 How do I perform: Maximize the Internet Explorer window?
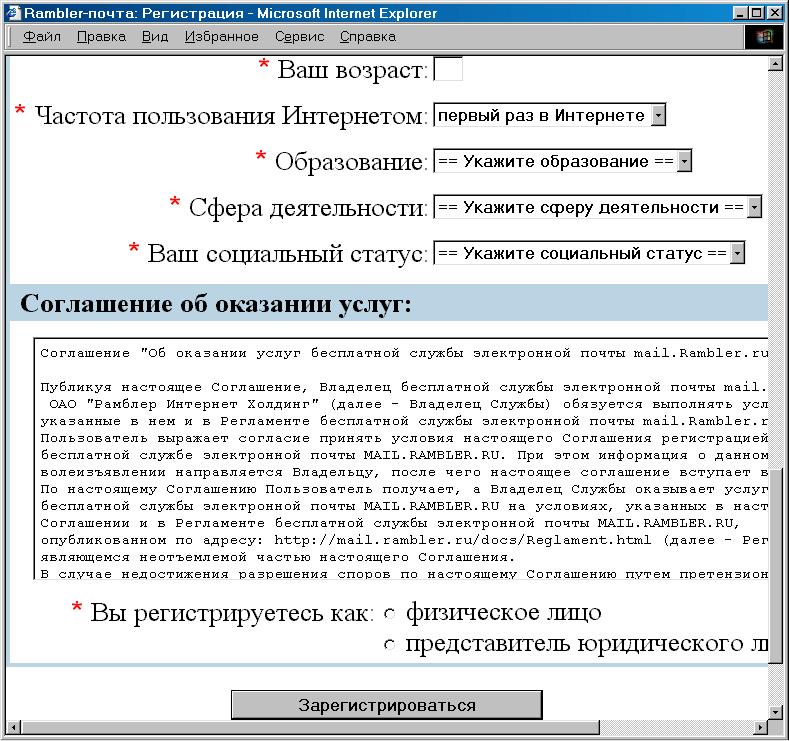[x=756, y=13]
